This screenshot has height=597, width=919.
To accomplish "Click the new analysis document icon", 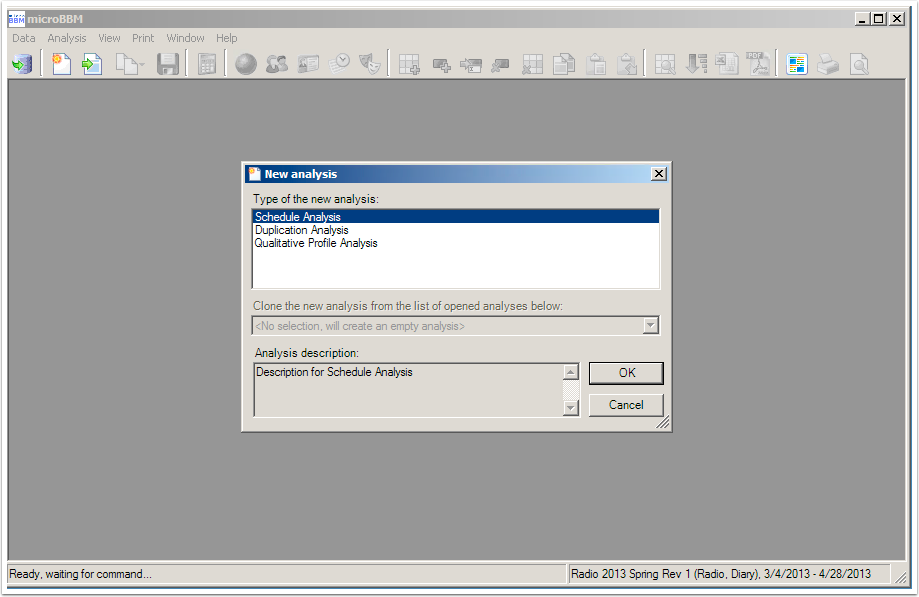I will pyautogui.click(x=62, y=65).
